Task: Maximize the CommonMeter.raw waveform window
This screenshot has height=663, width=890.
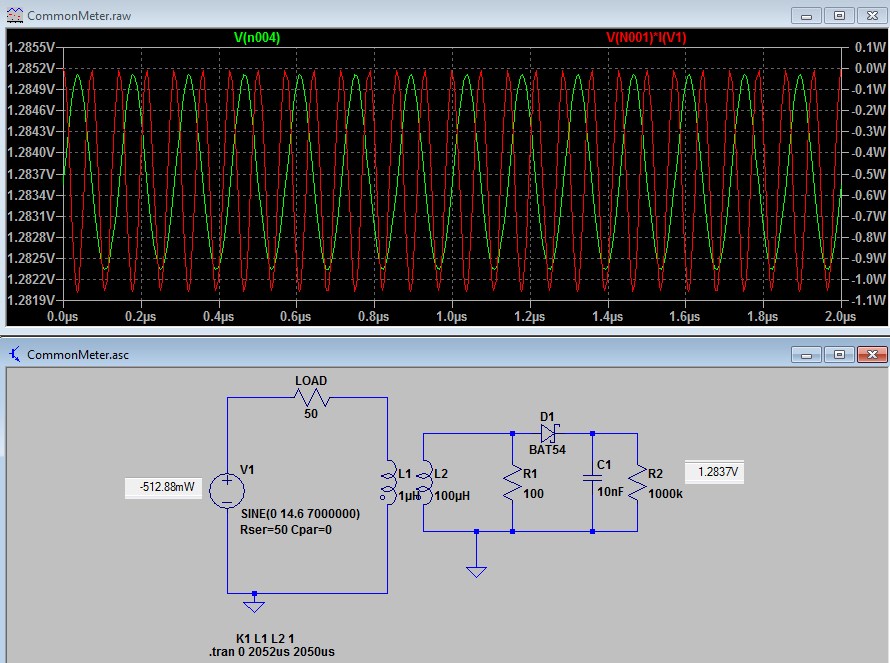Action: click(839, 16)
